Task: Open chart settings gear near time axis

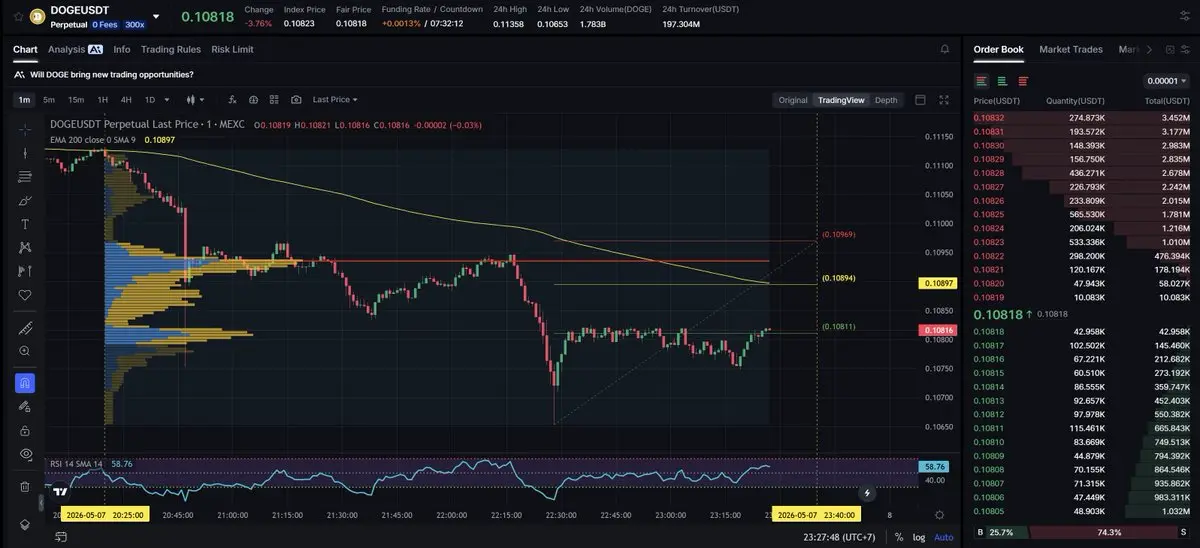Action: (x=938, y=514)
